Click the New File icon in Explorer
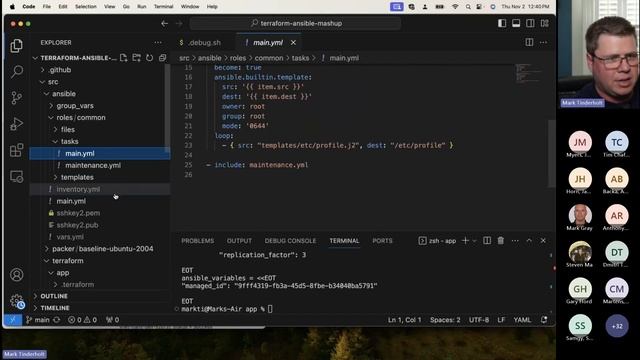640x360 pixels. click(123, 58)
